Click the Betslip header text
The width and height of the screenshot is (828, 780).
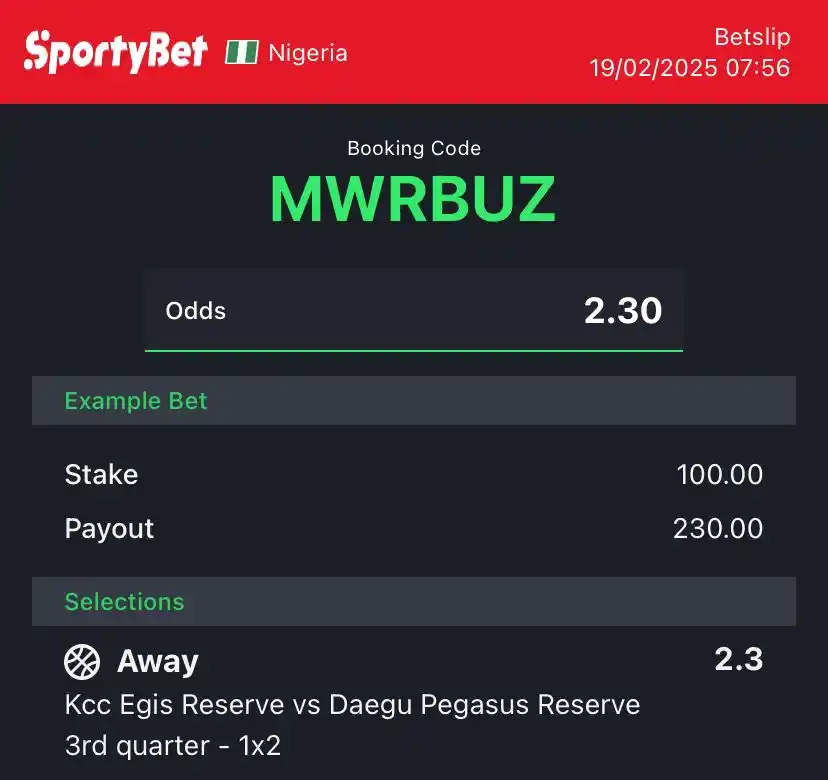pos(752,37)
